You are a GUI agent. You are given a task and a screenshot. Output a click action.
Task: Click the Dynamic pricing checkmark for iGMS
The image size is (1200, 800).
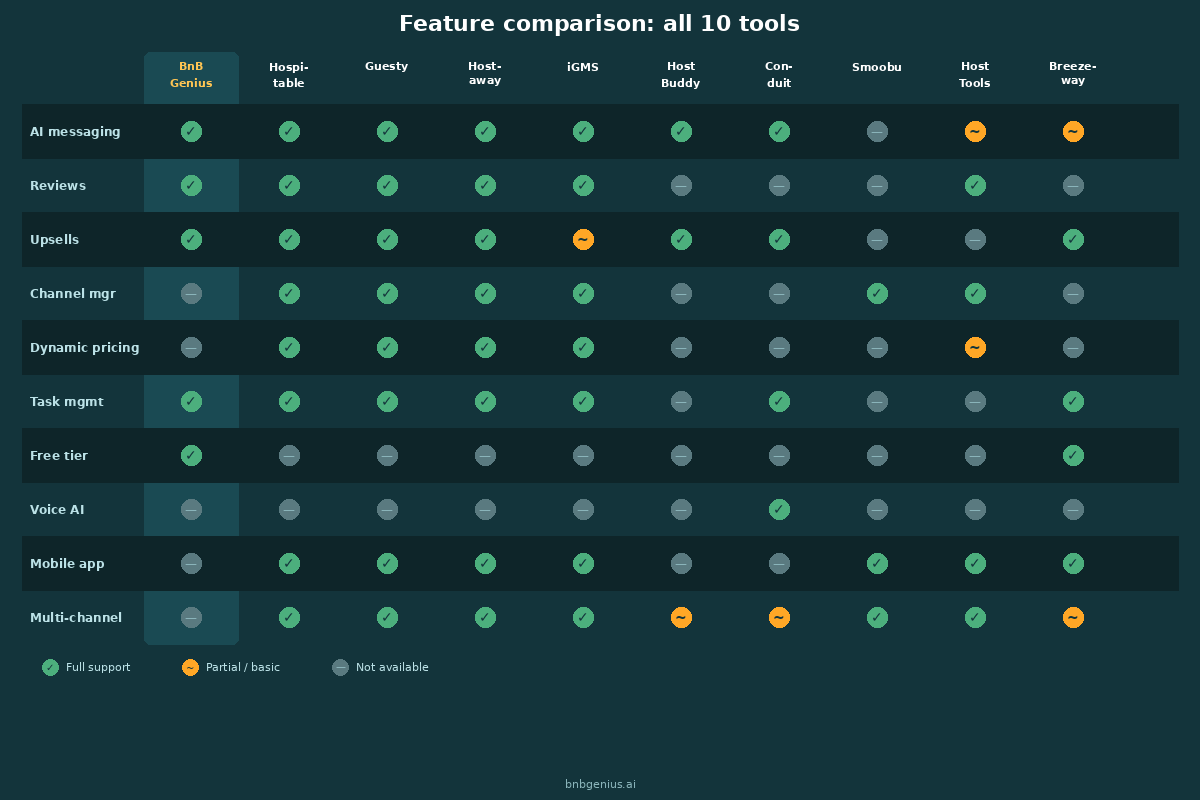(x=583, y=347)
